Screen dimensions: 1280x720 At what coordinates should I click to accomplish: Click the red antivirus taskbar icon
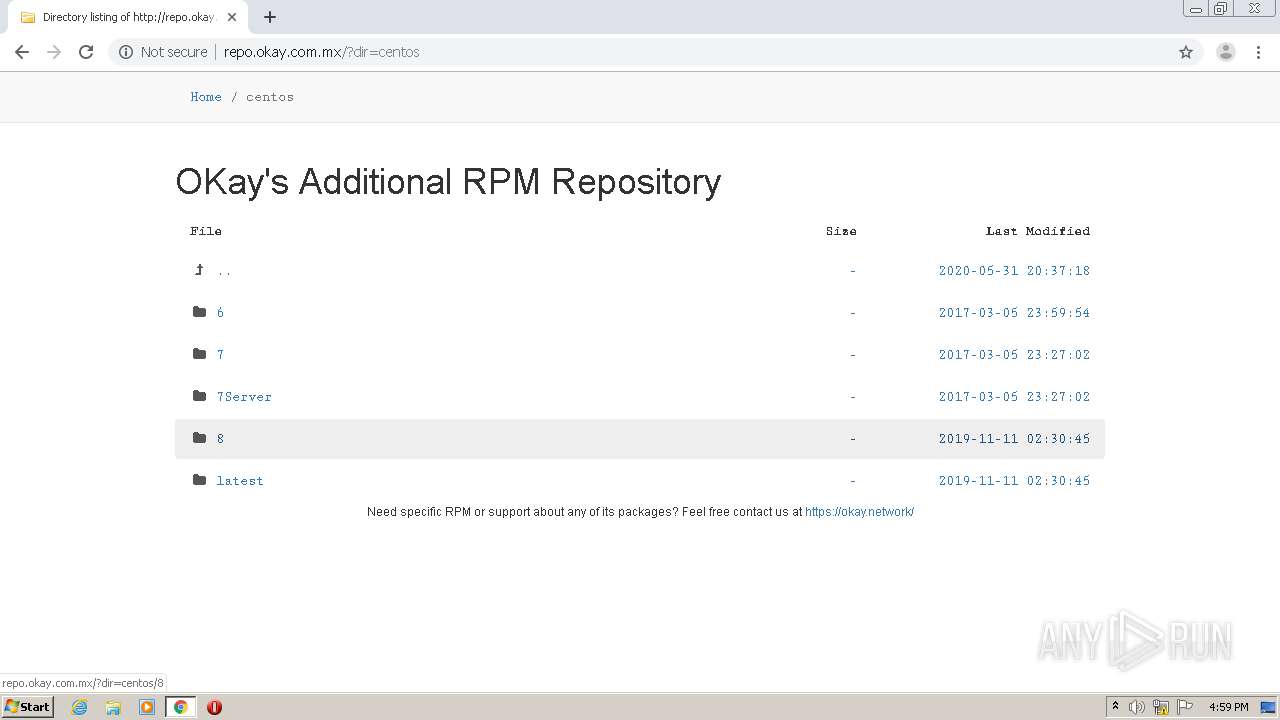(x=214, y=707)
